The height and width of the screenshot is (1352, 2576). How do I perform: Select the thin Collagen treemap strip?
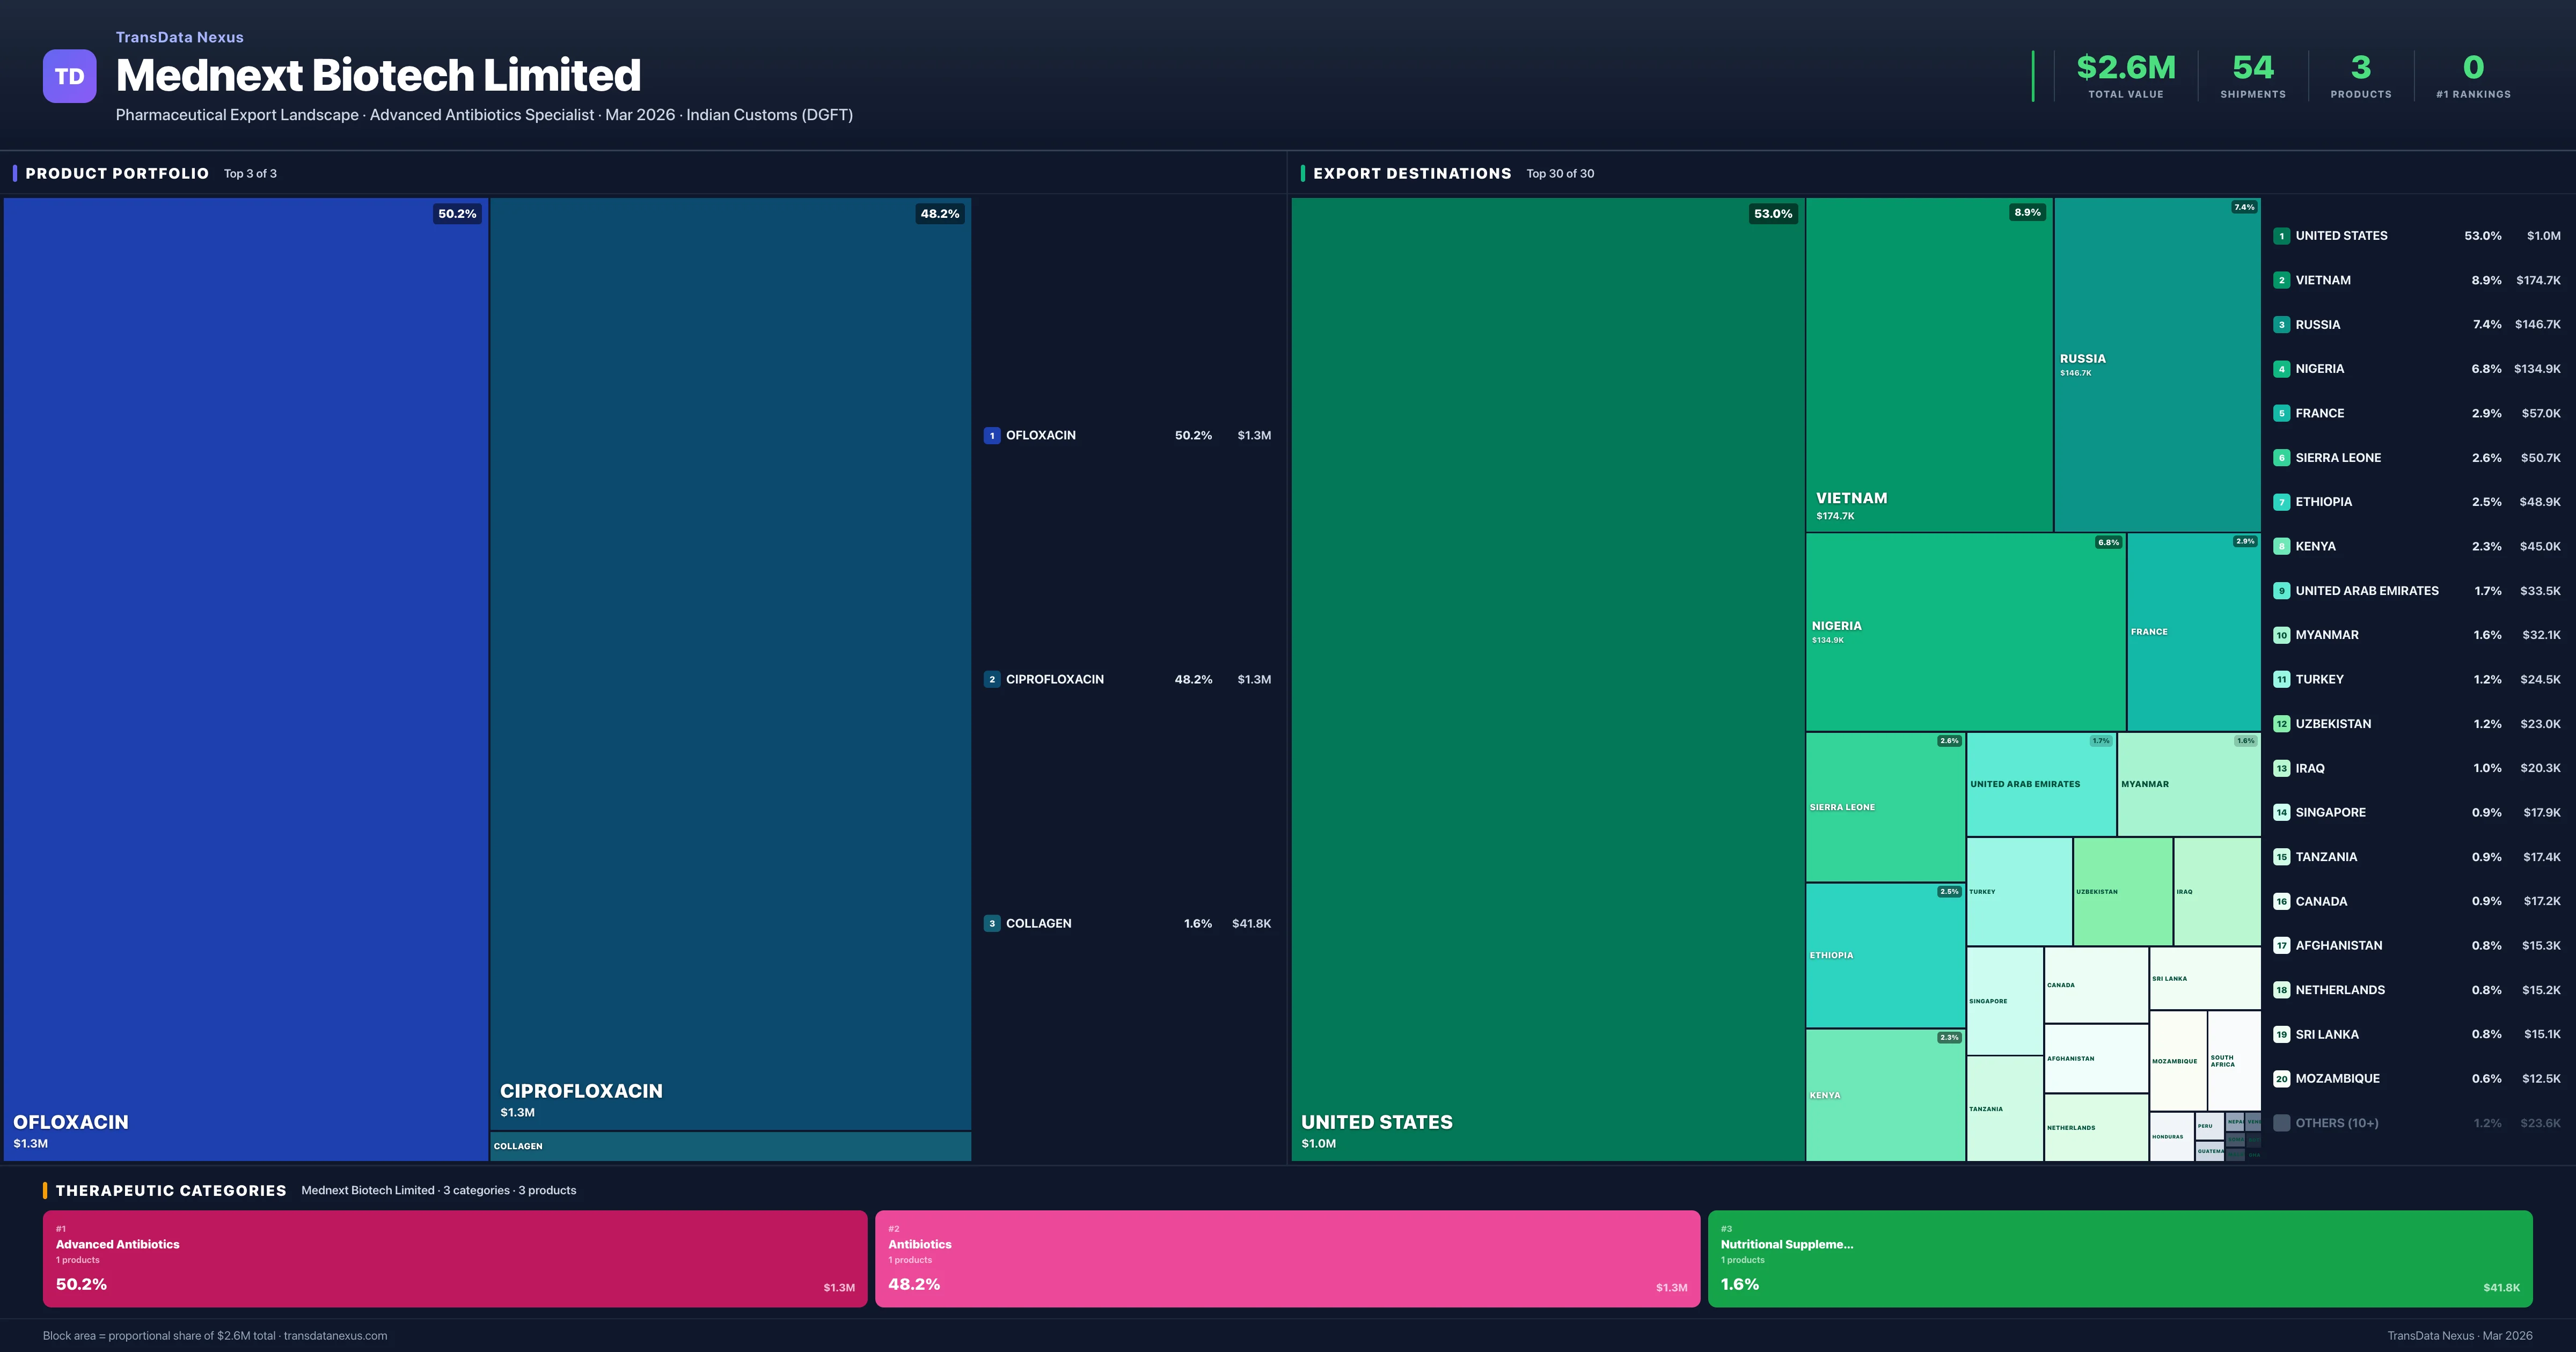click(x=730, y=1146)
